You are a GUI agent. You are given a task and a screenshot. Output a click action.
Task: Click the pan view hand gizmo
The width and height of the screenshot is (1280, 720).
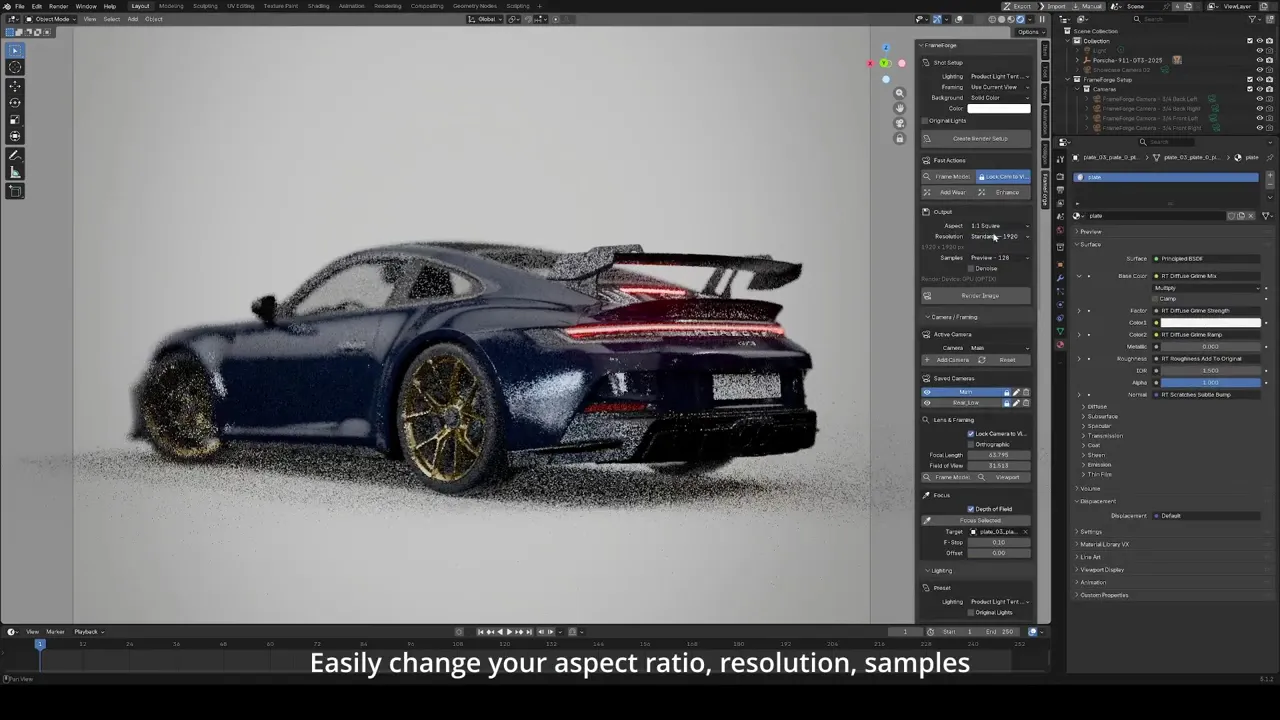click(x=899, y=108)
